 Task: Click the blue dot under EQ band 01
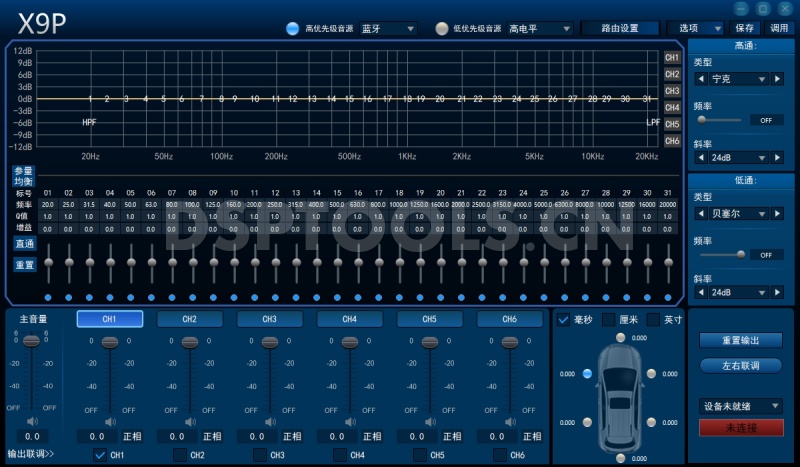(x=48, y=297)
